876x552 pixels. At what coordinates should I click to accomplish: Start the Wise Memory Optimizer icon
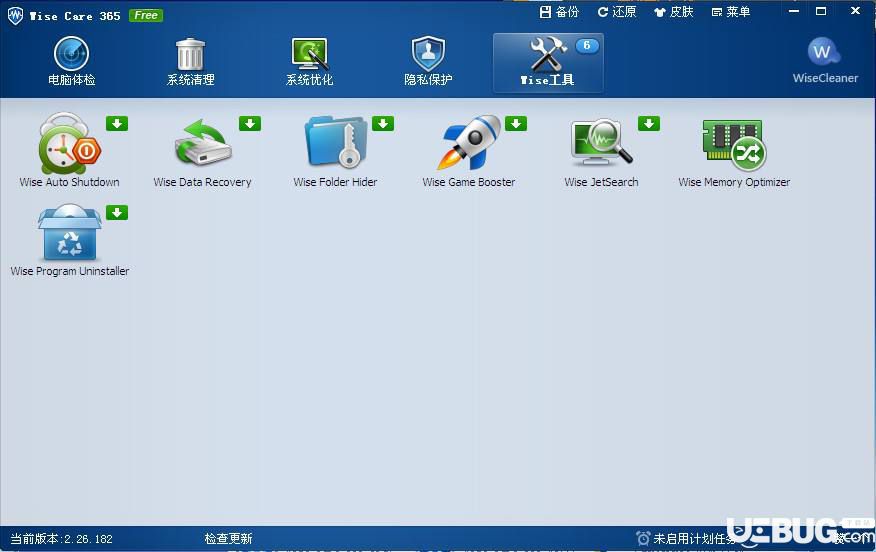(x=734, y=145)
